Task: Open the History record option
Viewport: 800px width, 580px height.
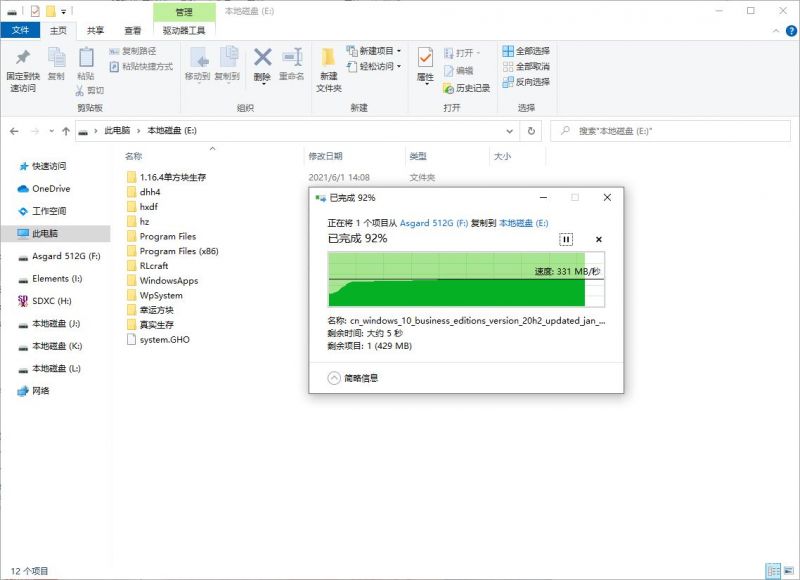Action: pyautogui.click(x=466, y=88)
